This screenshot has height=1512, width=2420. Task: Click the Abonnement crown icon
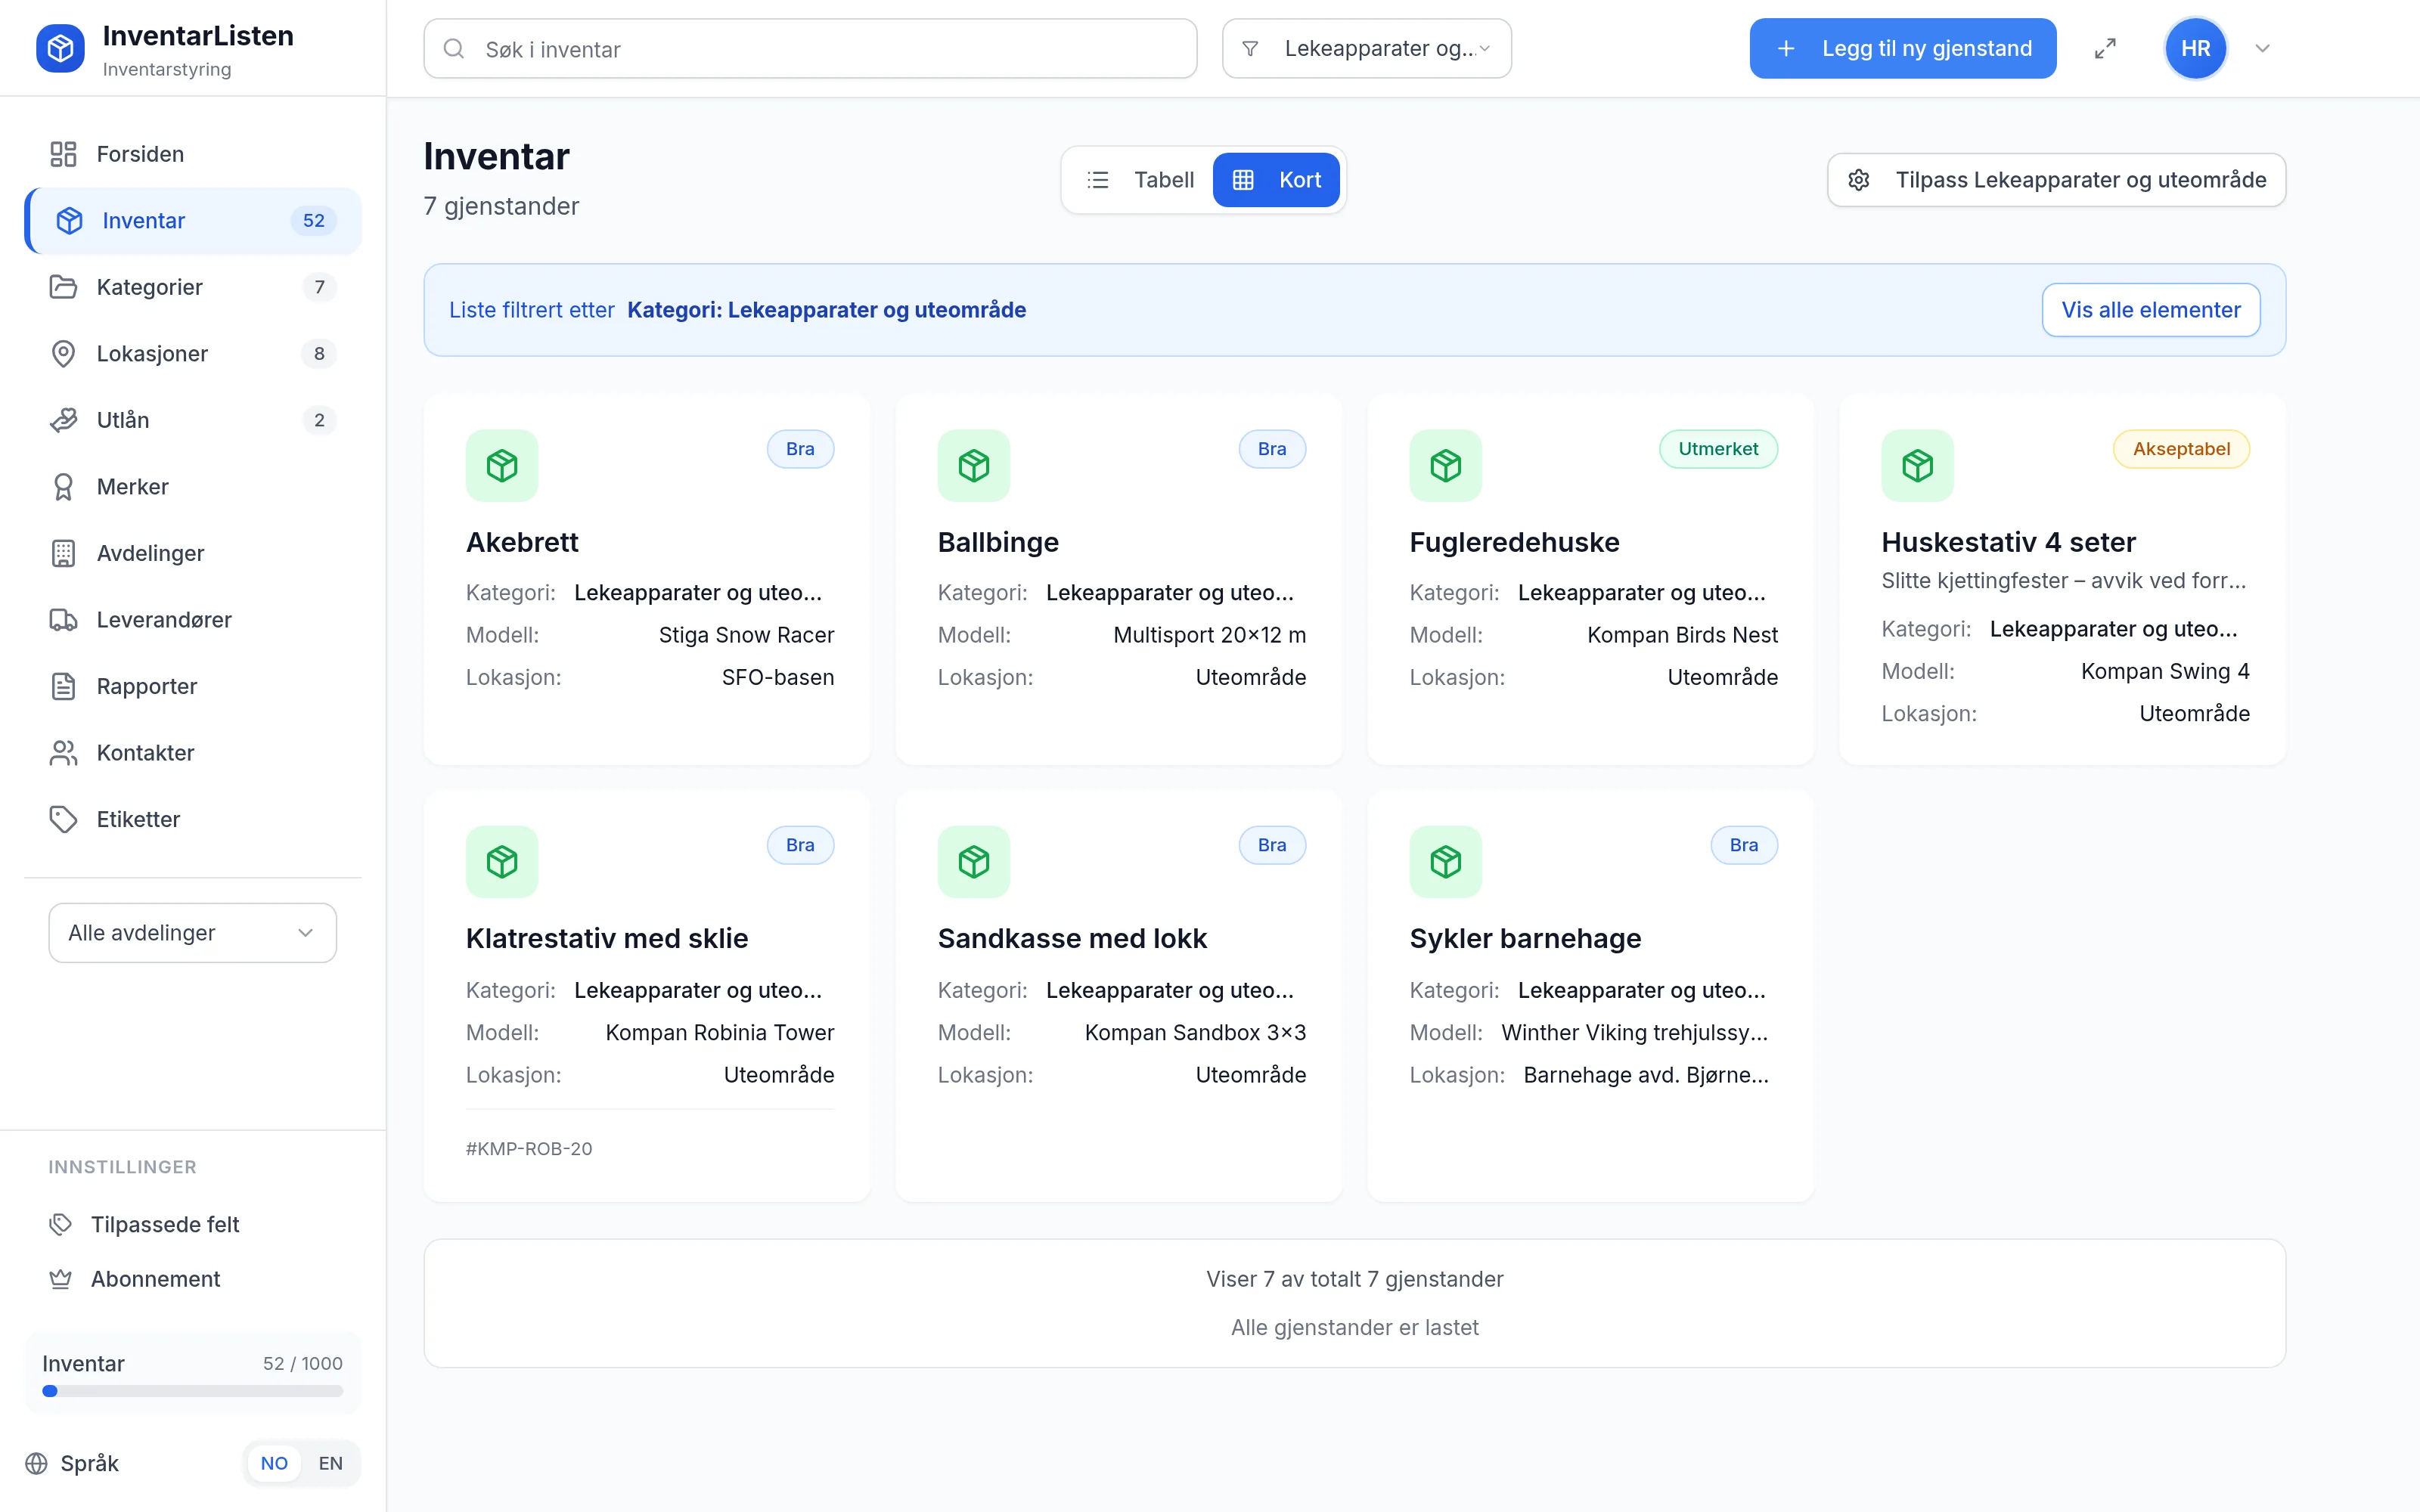pos(60,1279)
